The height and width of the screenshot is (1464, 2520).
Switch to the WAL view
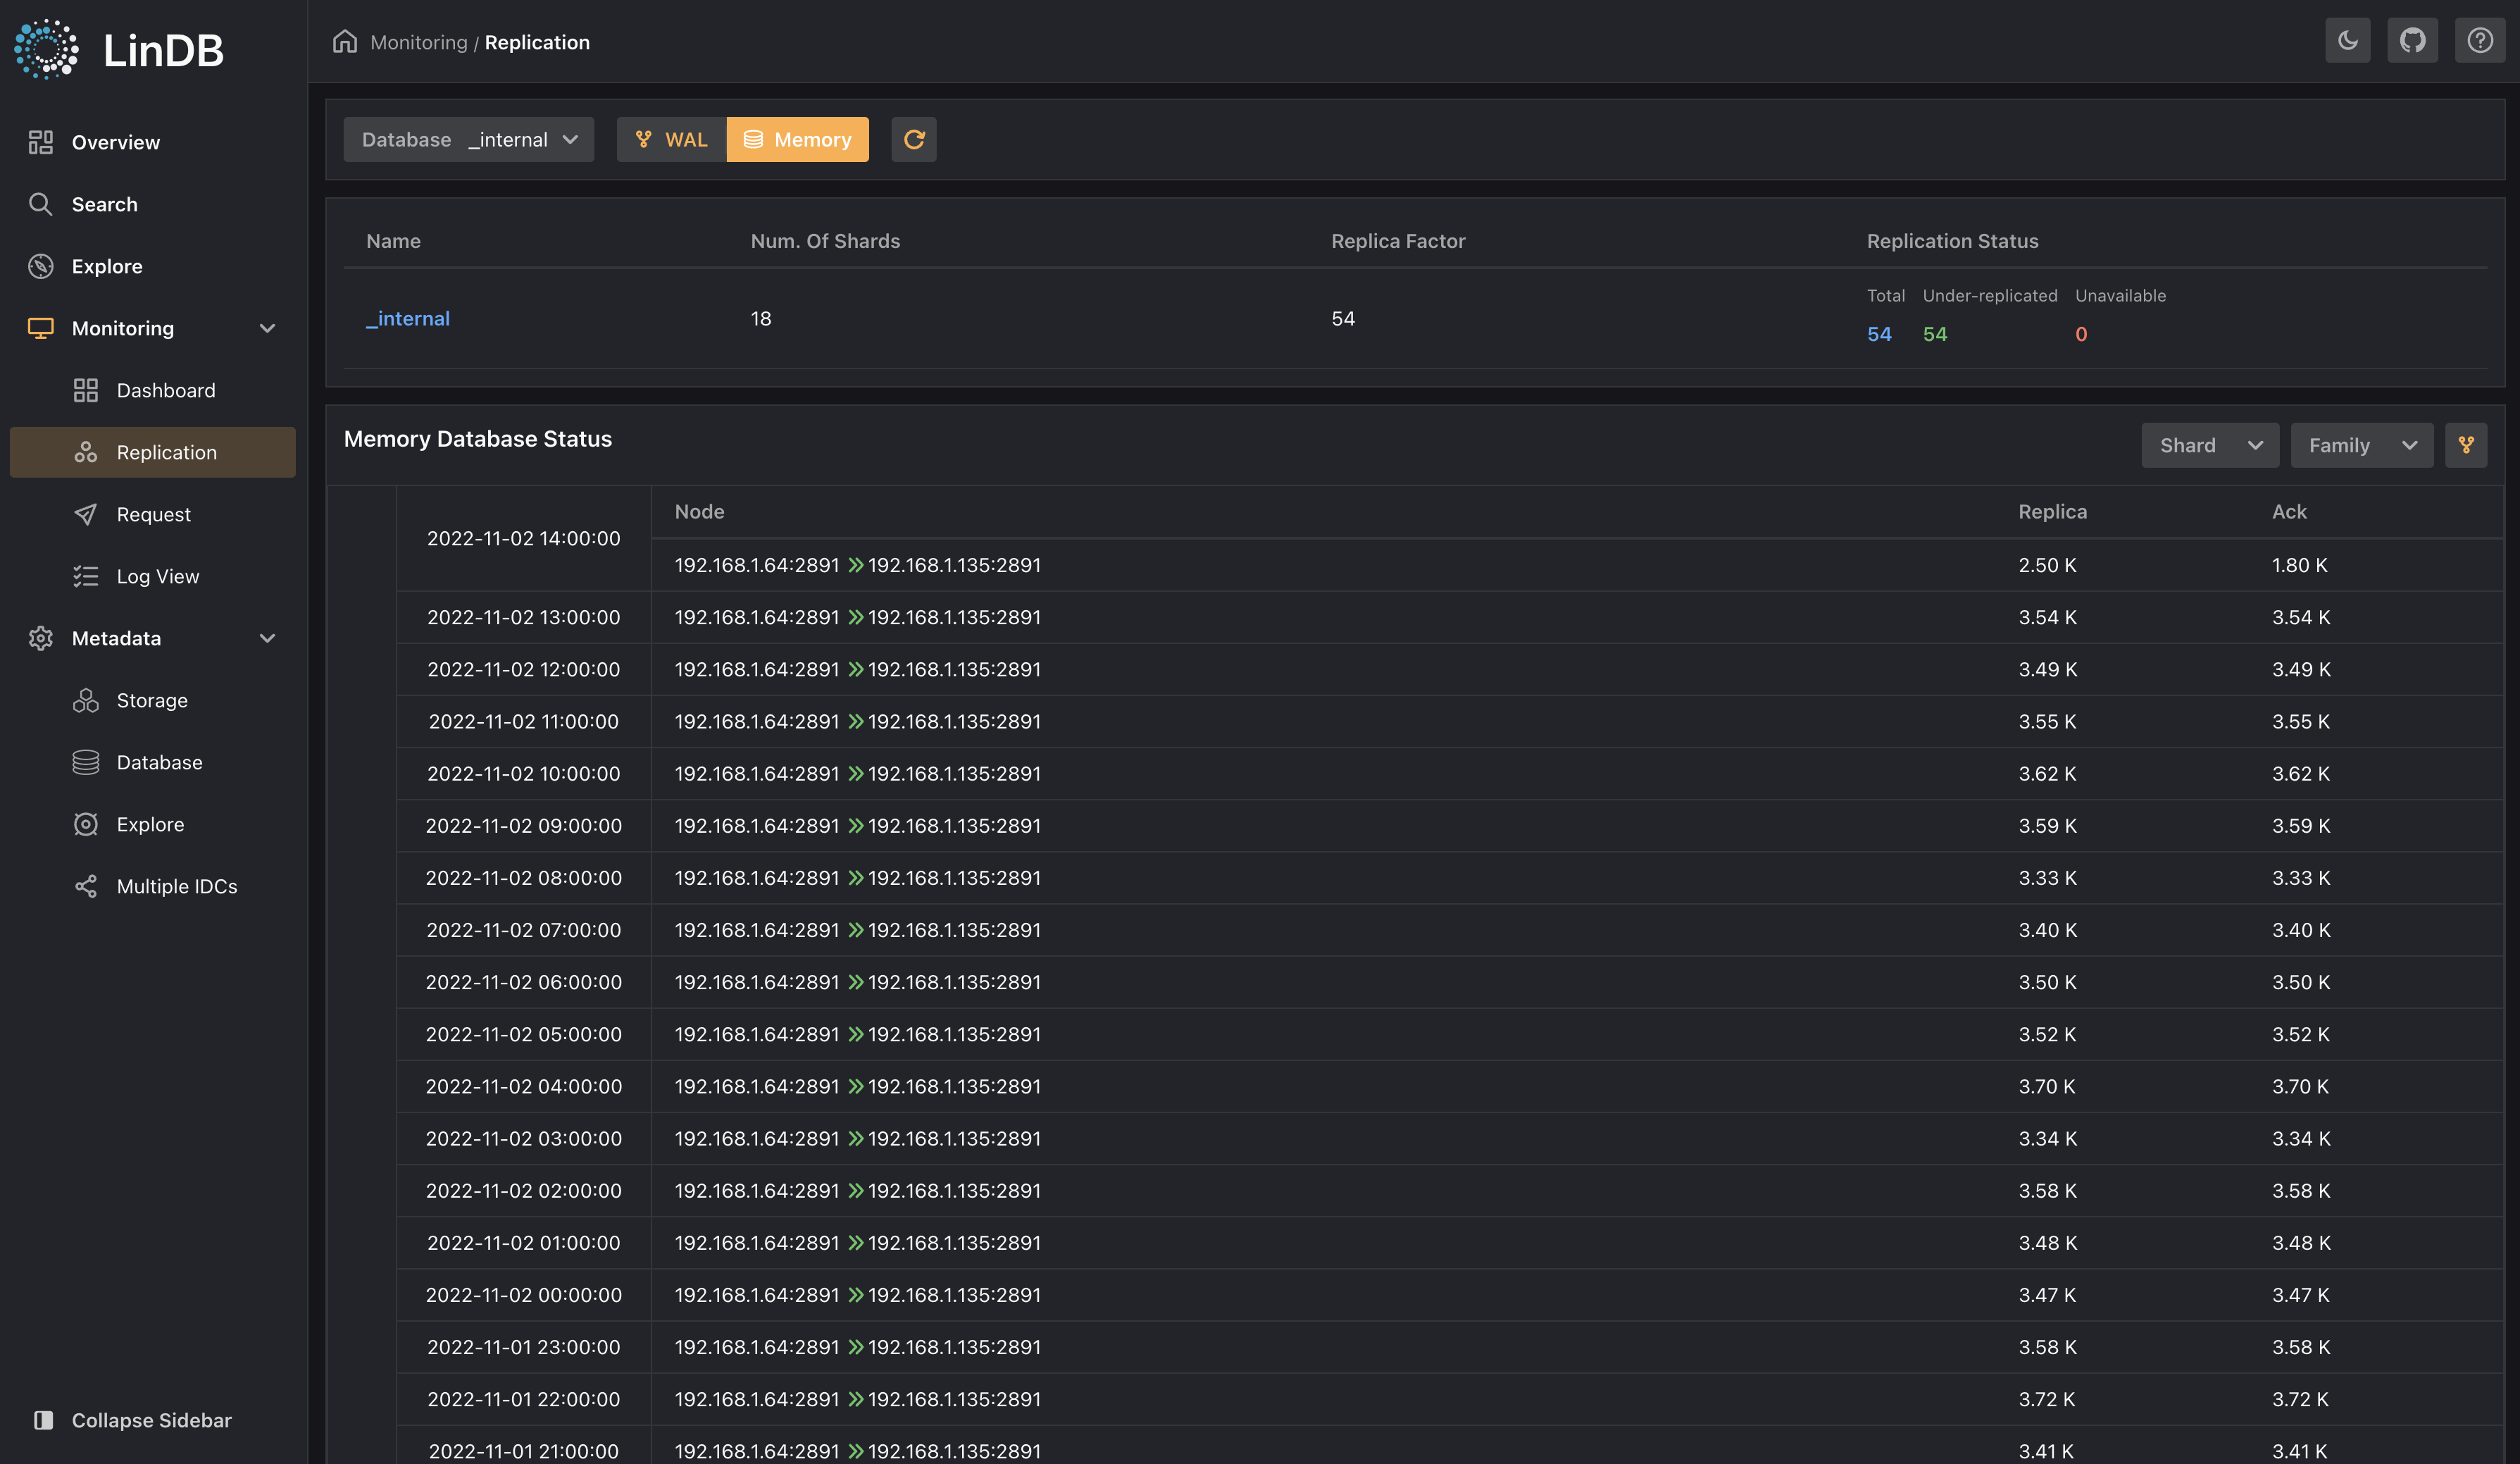coord(671,139)
